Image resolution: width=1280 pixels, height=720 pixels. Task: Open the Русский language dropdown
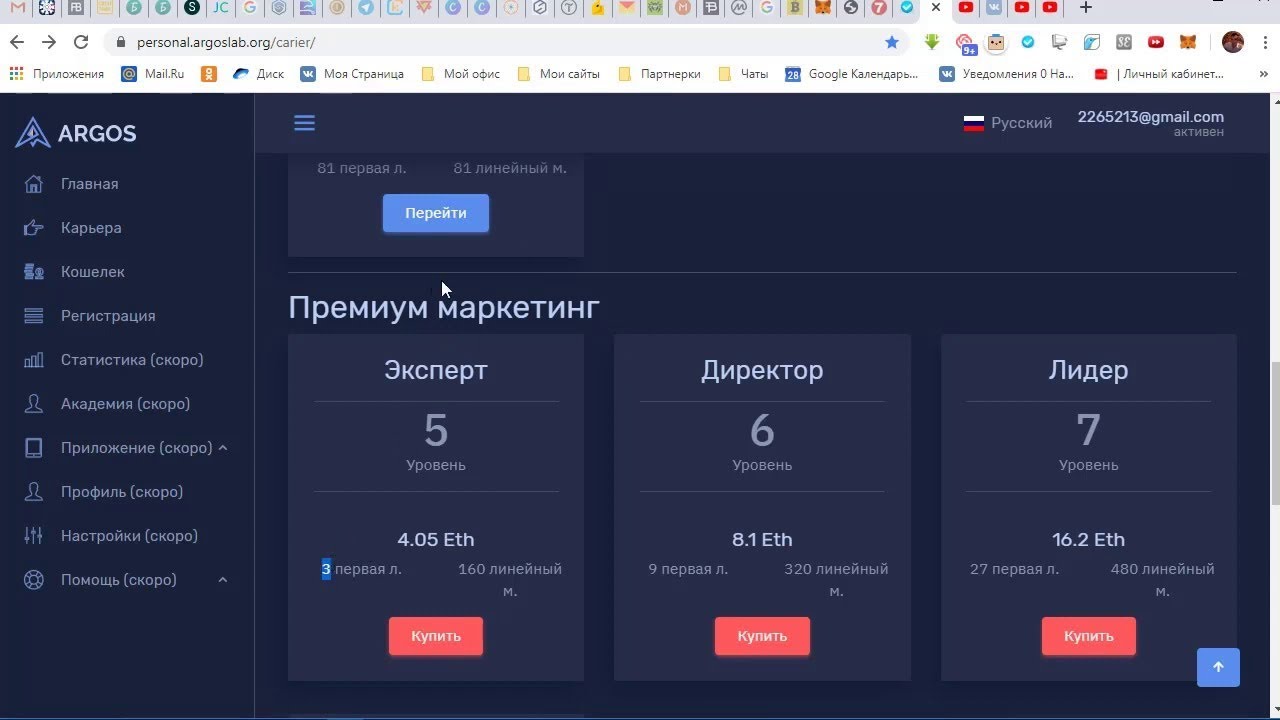(x=1008, y=123)
